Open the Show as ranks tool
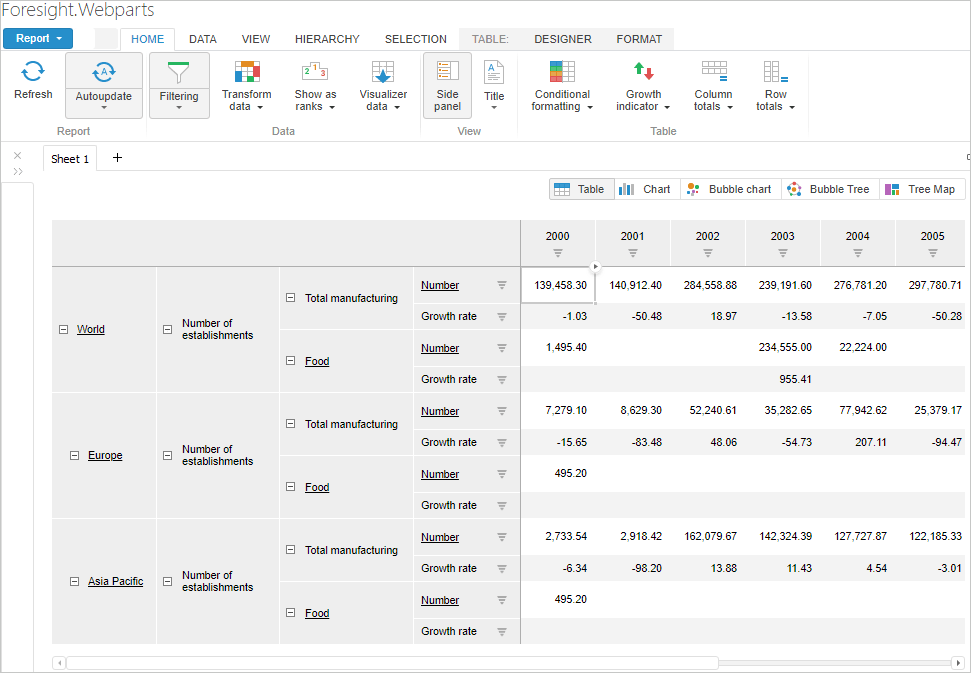The image size is (971, 673). [x=315, y=72]
